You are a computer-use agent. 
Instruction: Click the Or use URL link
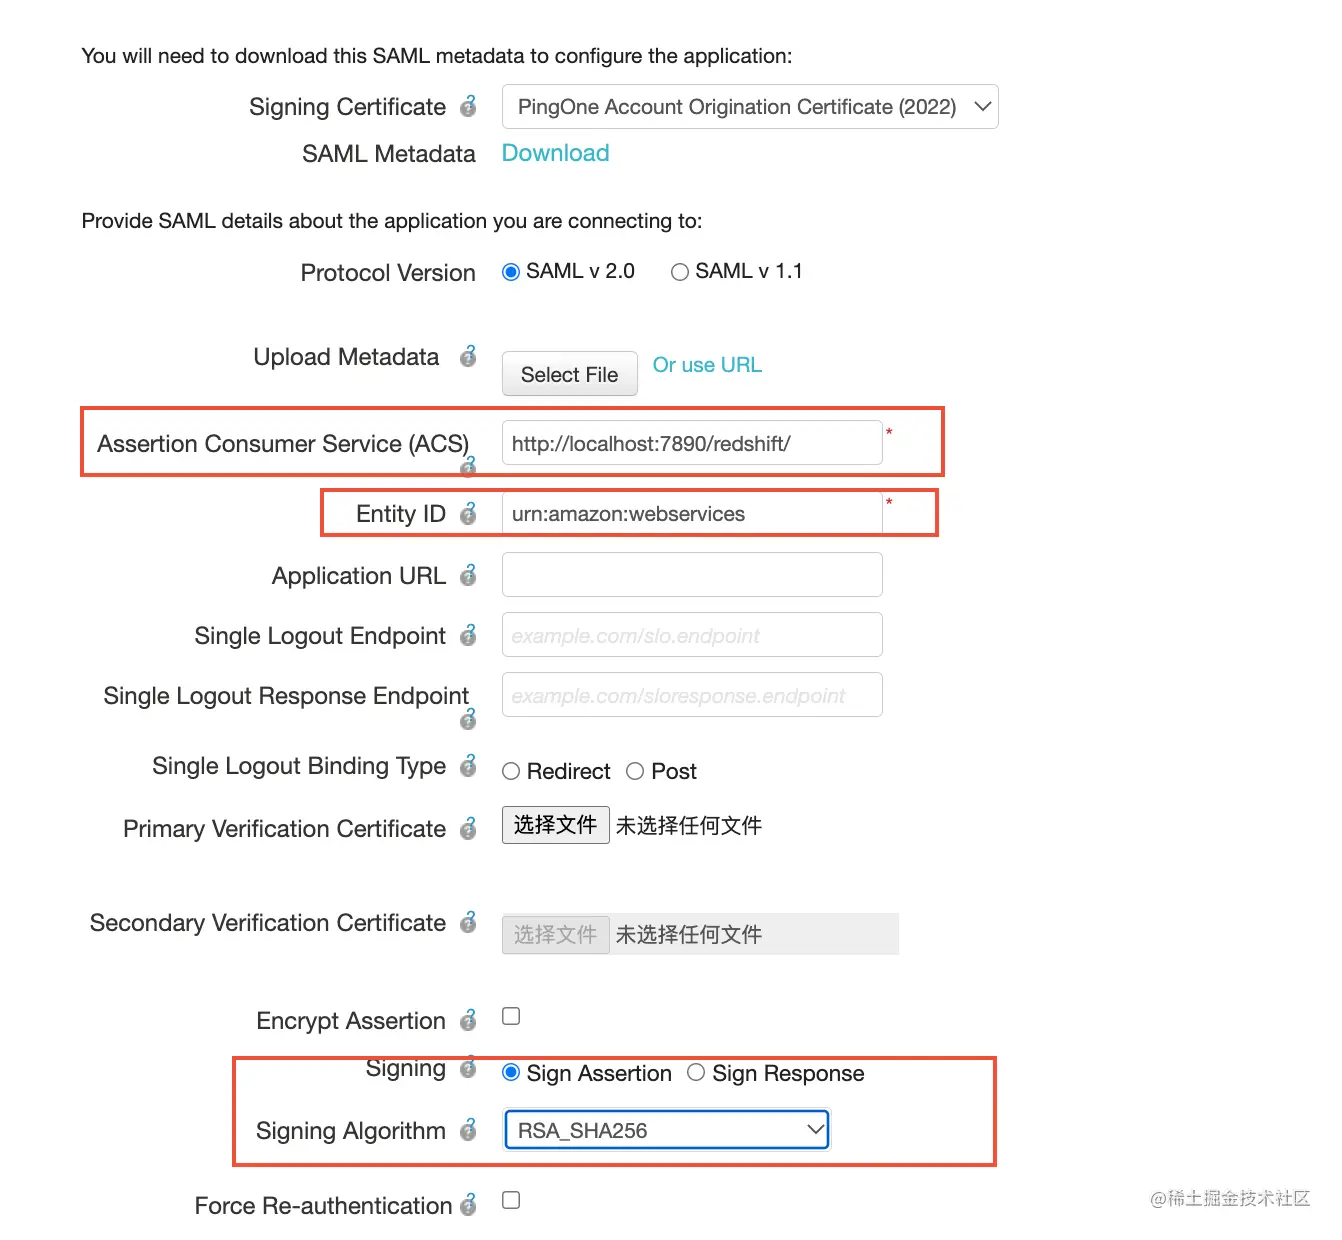click(x=707, y=365)
